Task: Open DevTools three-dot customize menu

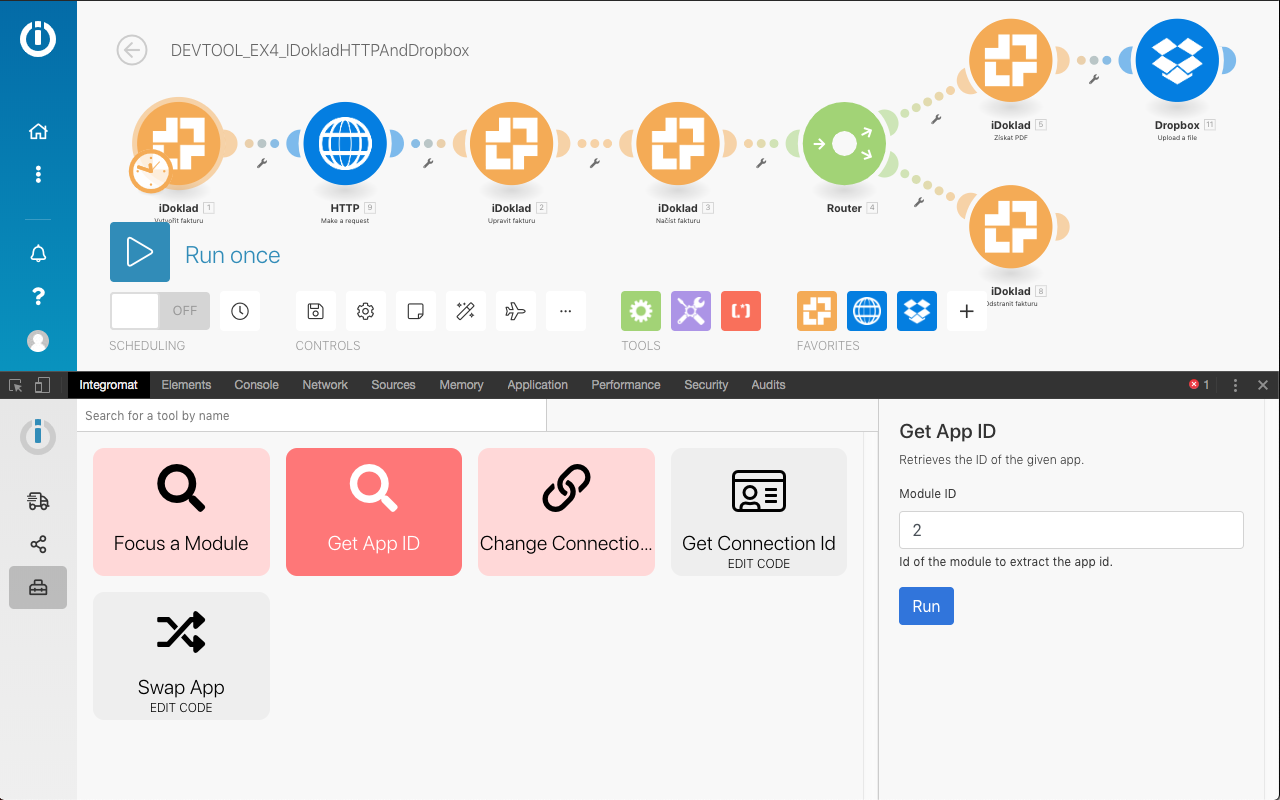Action: (1236, 385)
